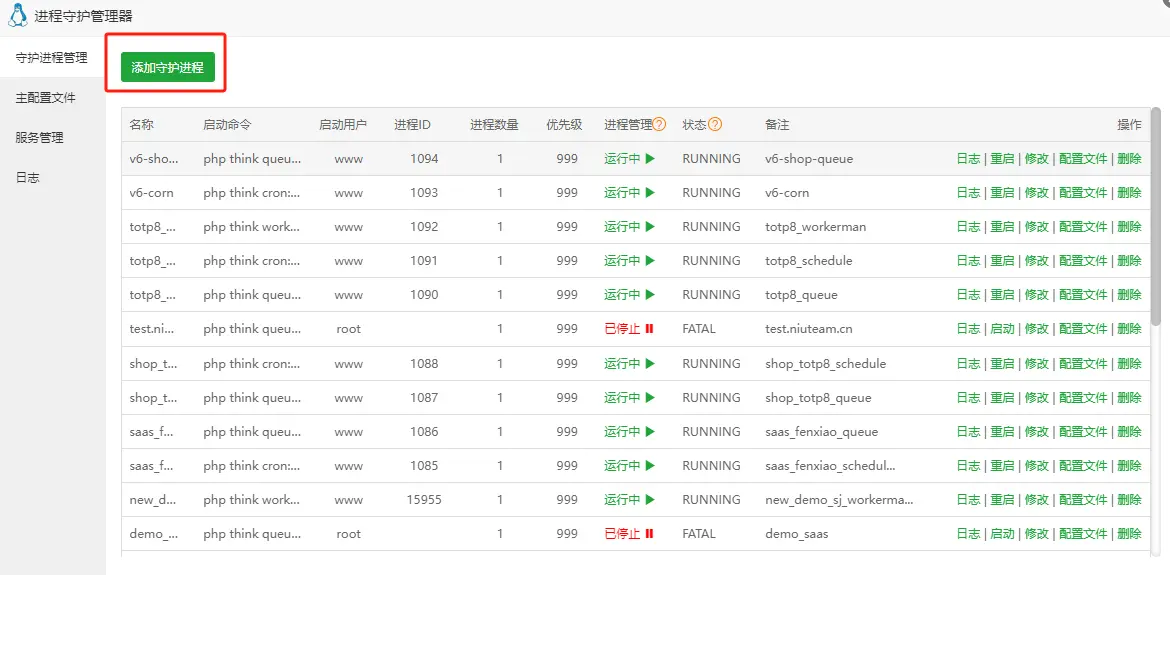Toggle stopped status of test.niuteam.cn process
Image resolution: width=1170 pixels, height=648 pixels.
click(x=628, y=329)
